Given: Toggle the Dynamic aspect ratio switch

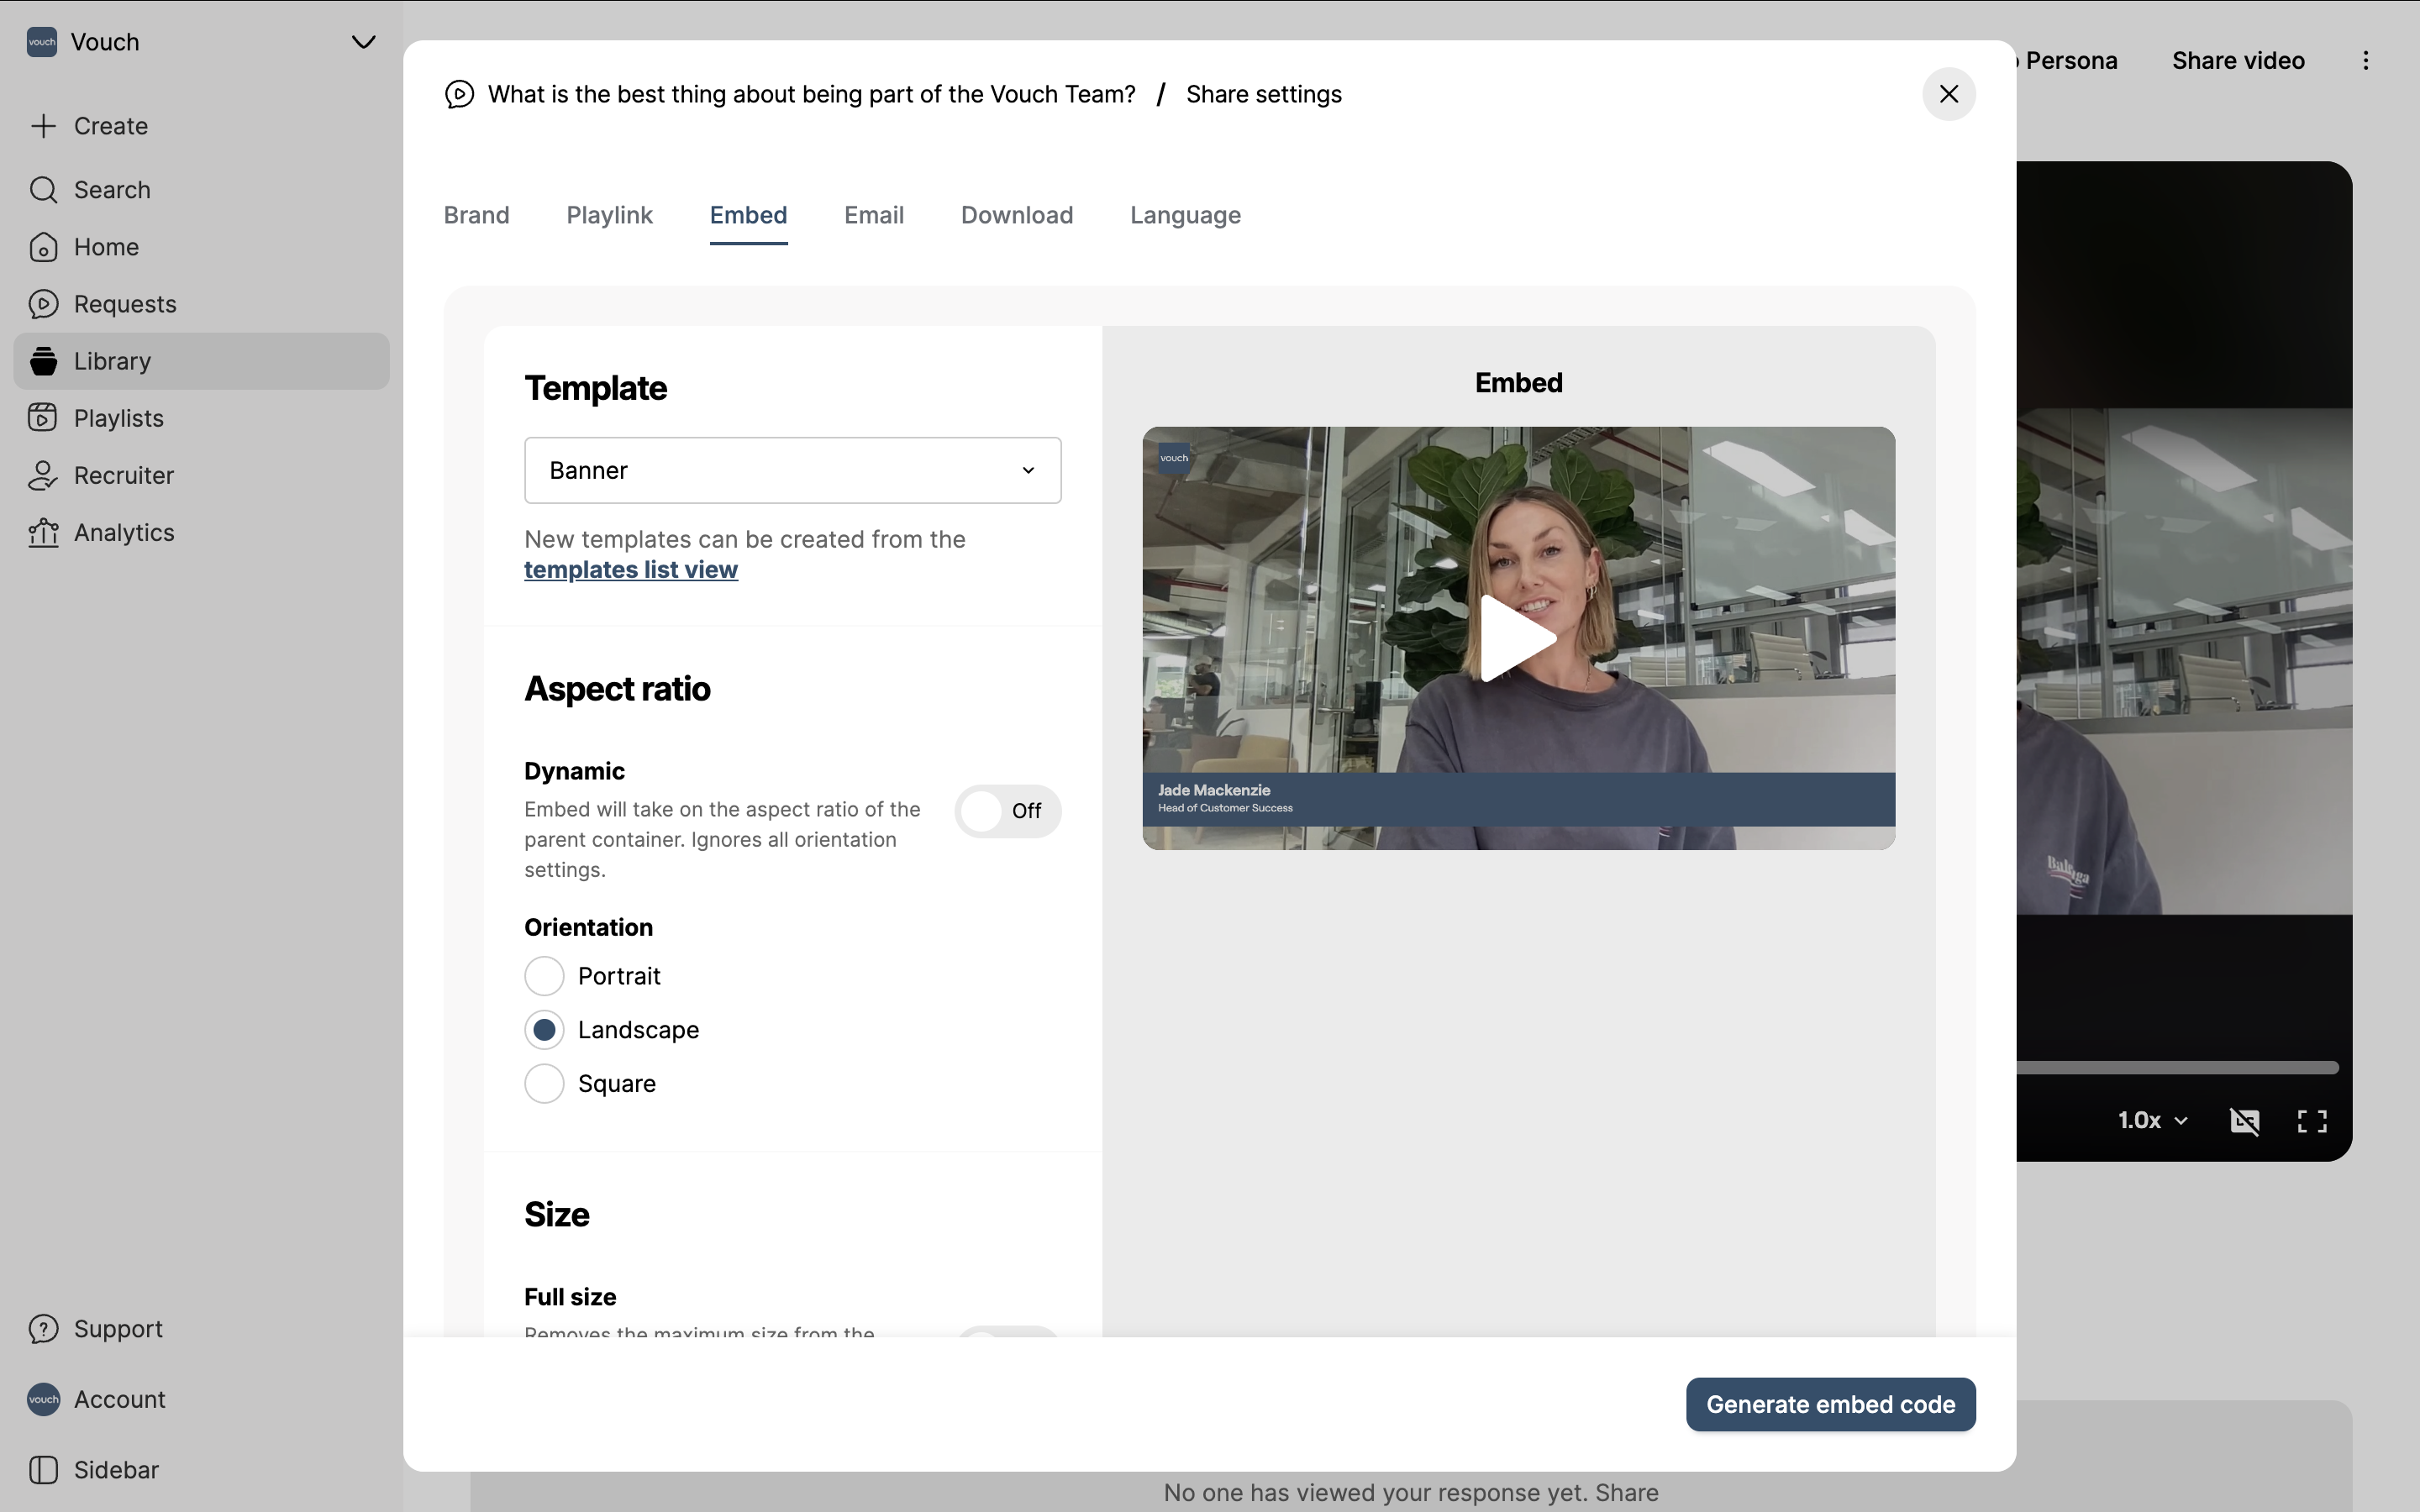Looking at the screenshot, I should point(1007,811).
